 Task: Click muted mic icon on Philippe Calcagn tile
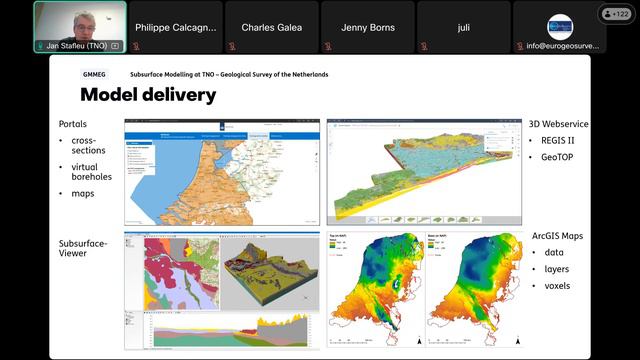coord(136,46)
